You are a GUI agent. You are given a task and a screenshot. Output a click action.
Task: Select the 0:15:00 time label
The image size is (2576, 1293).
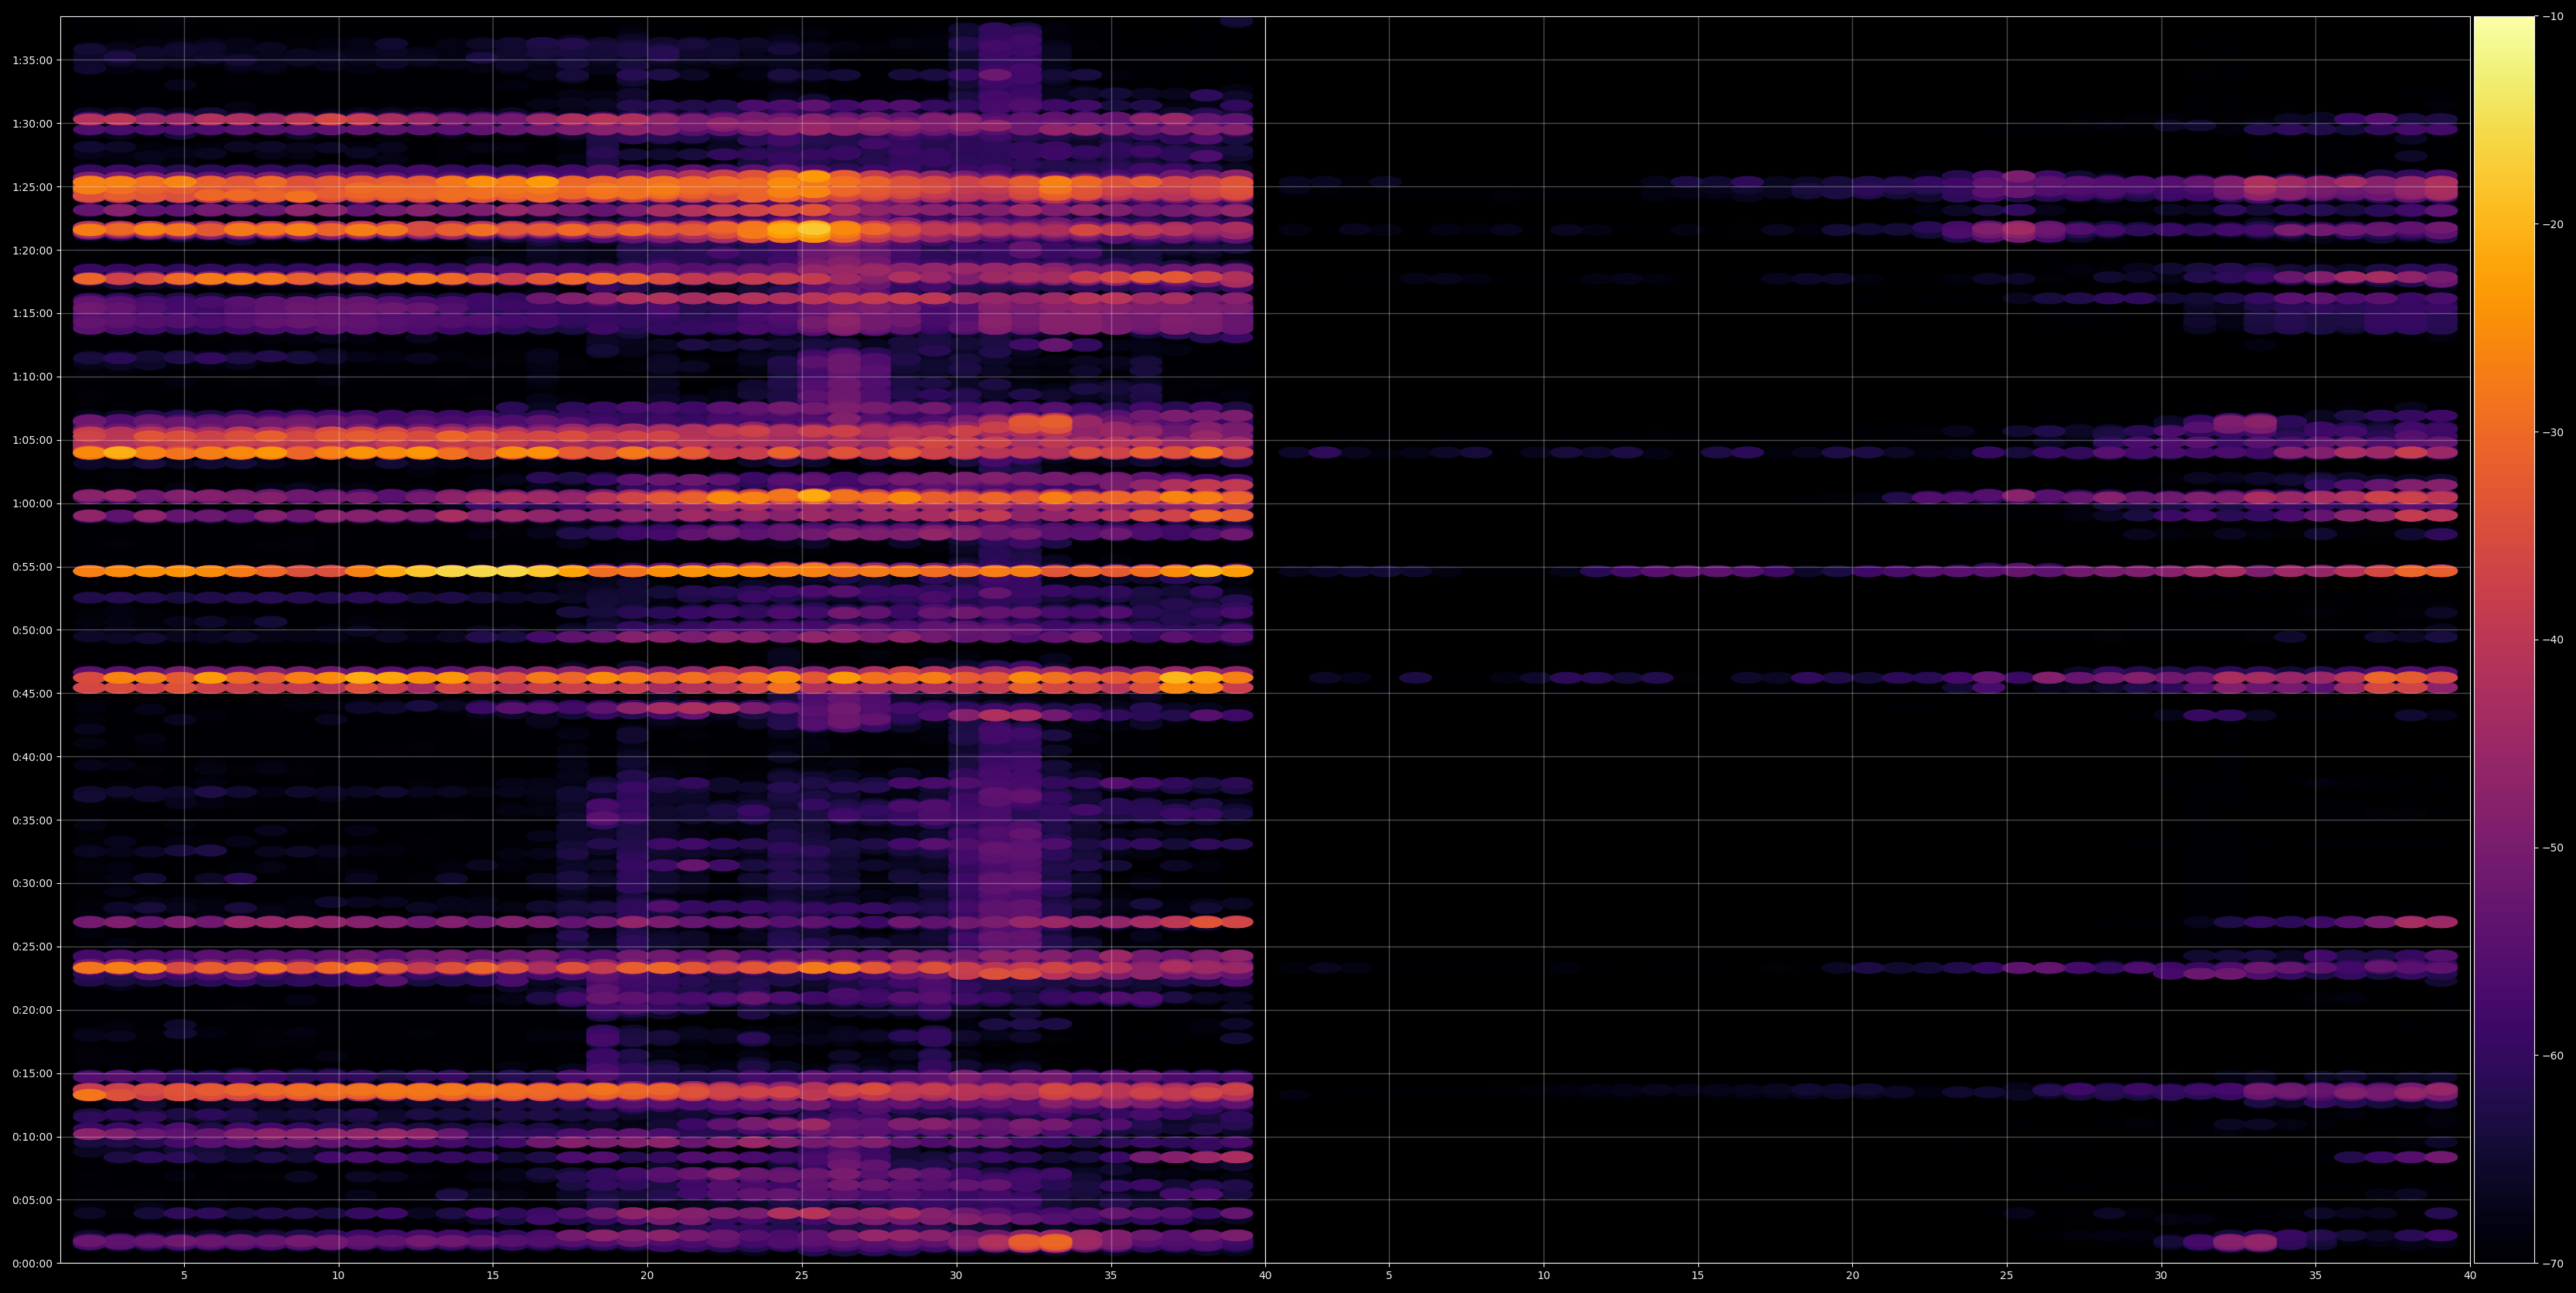click(x=32, y=1074)
